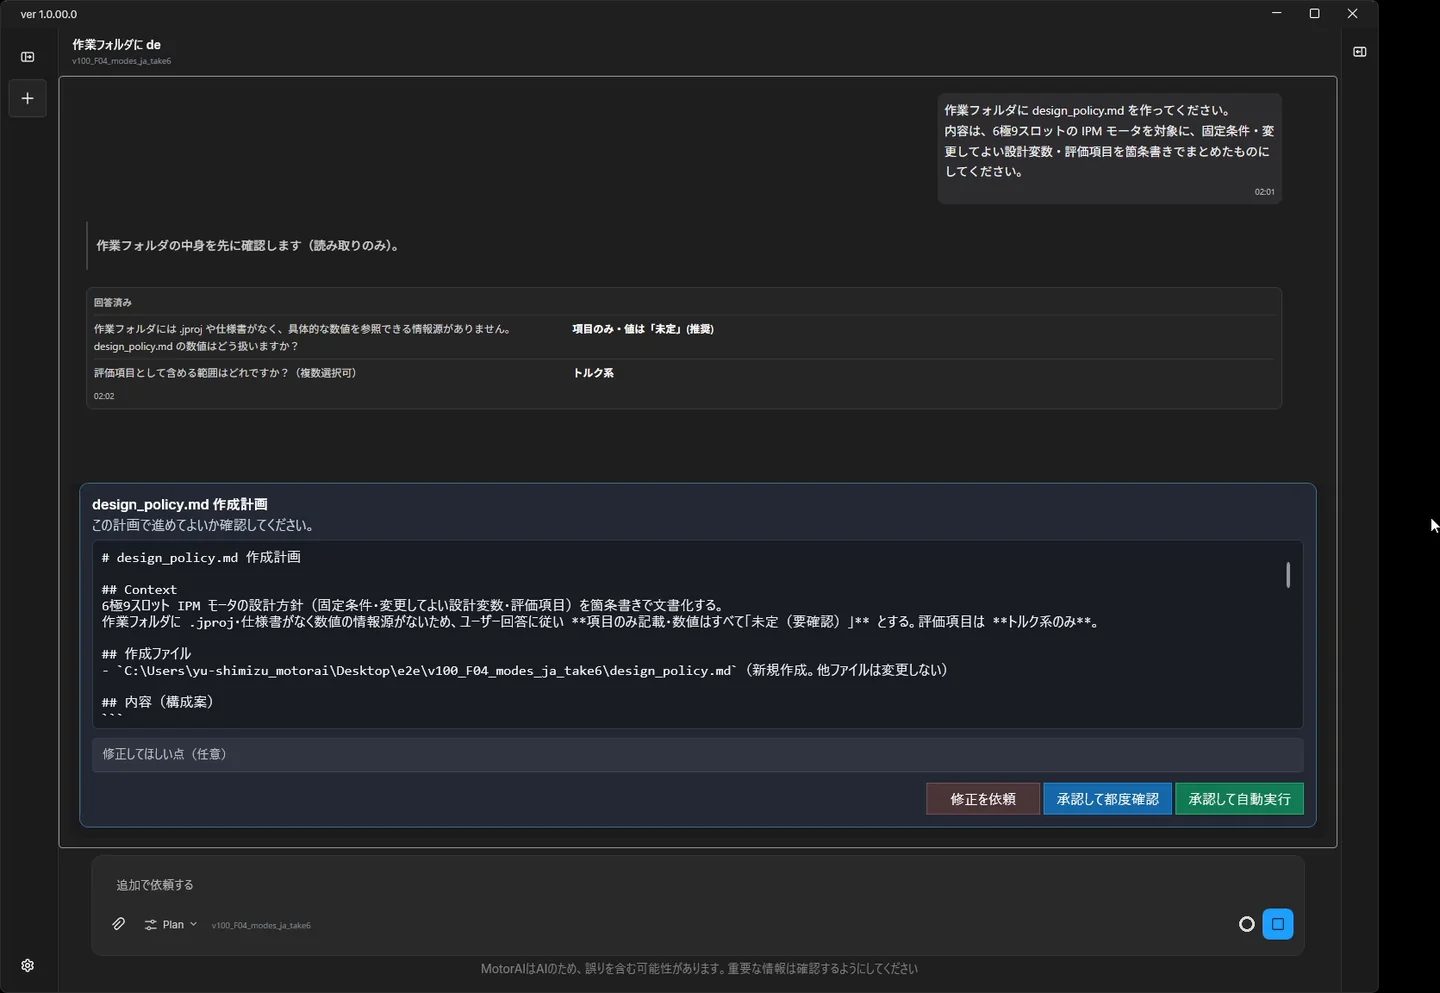Click the bold heading design_policy.md 作成計画

pyautogui.click(x=180, y=505)
